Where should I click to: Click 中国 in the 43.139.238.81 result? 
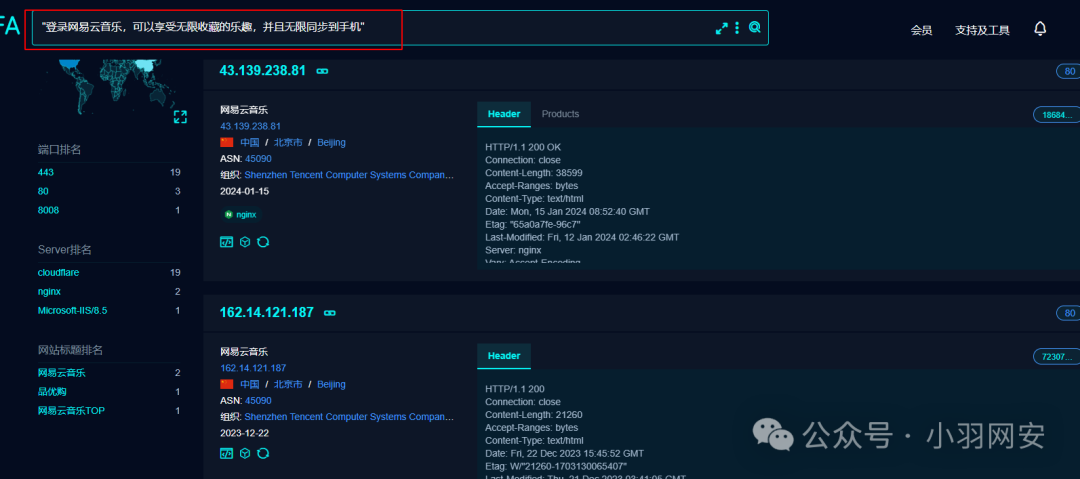tap(249, 143)
